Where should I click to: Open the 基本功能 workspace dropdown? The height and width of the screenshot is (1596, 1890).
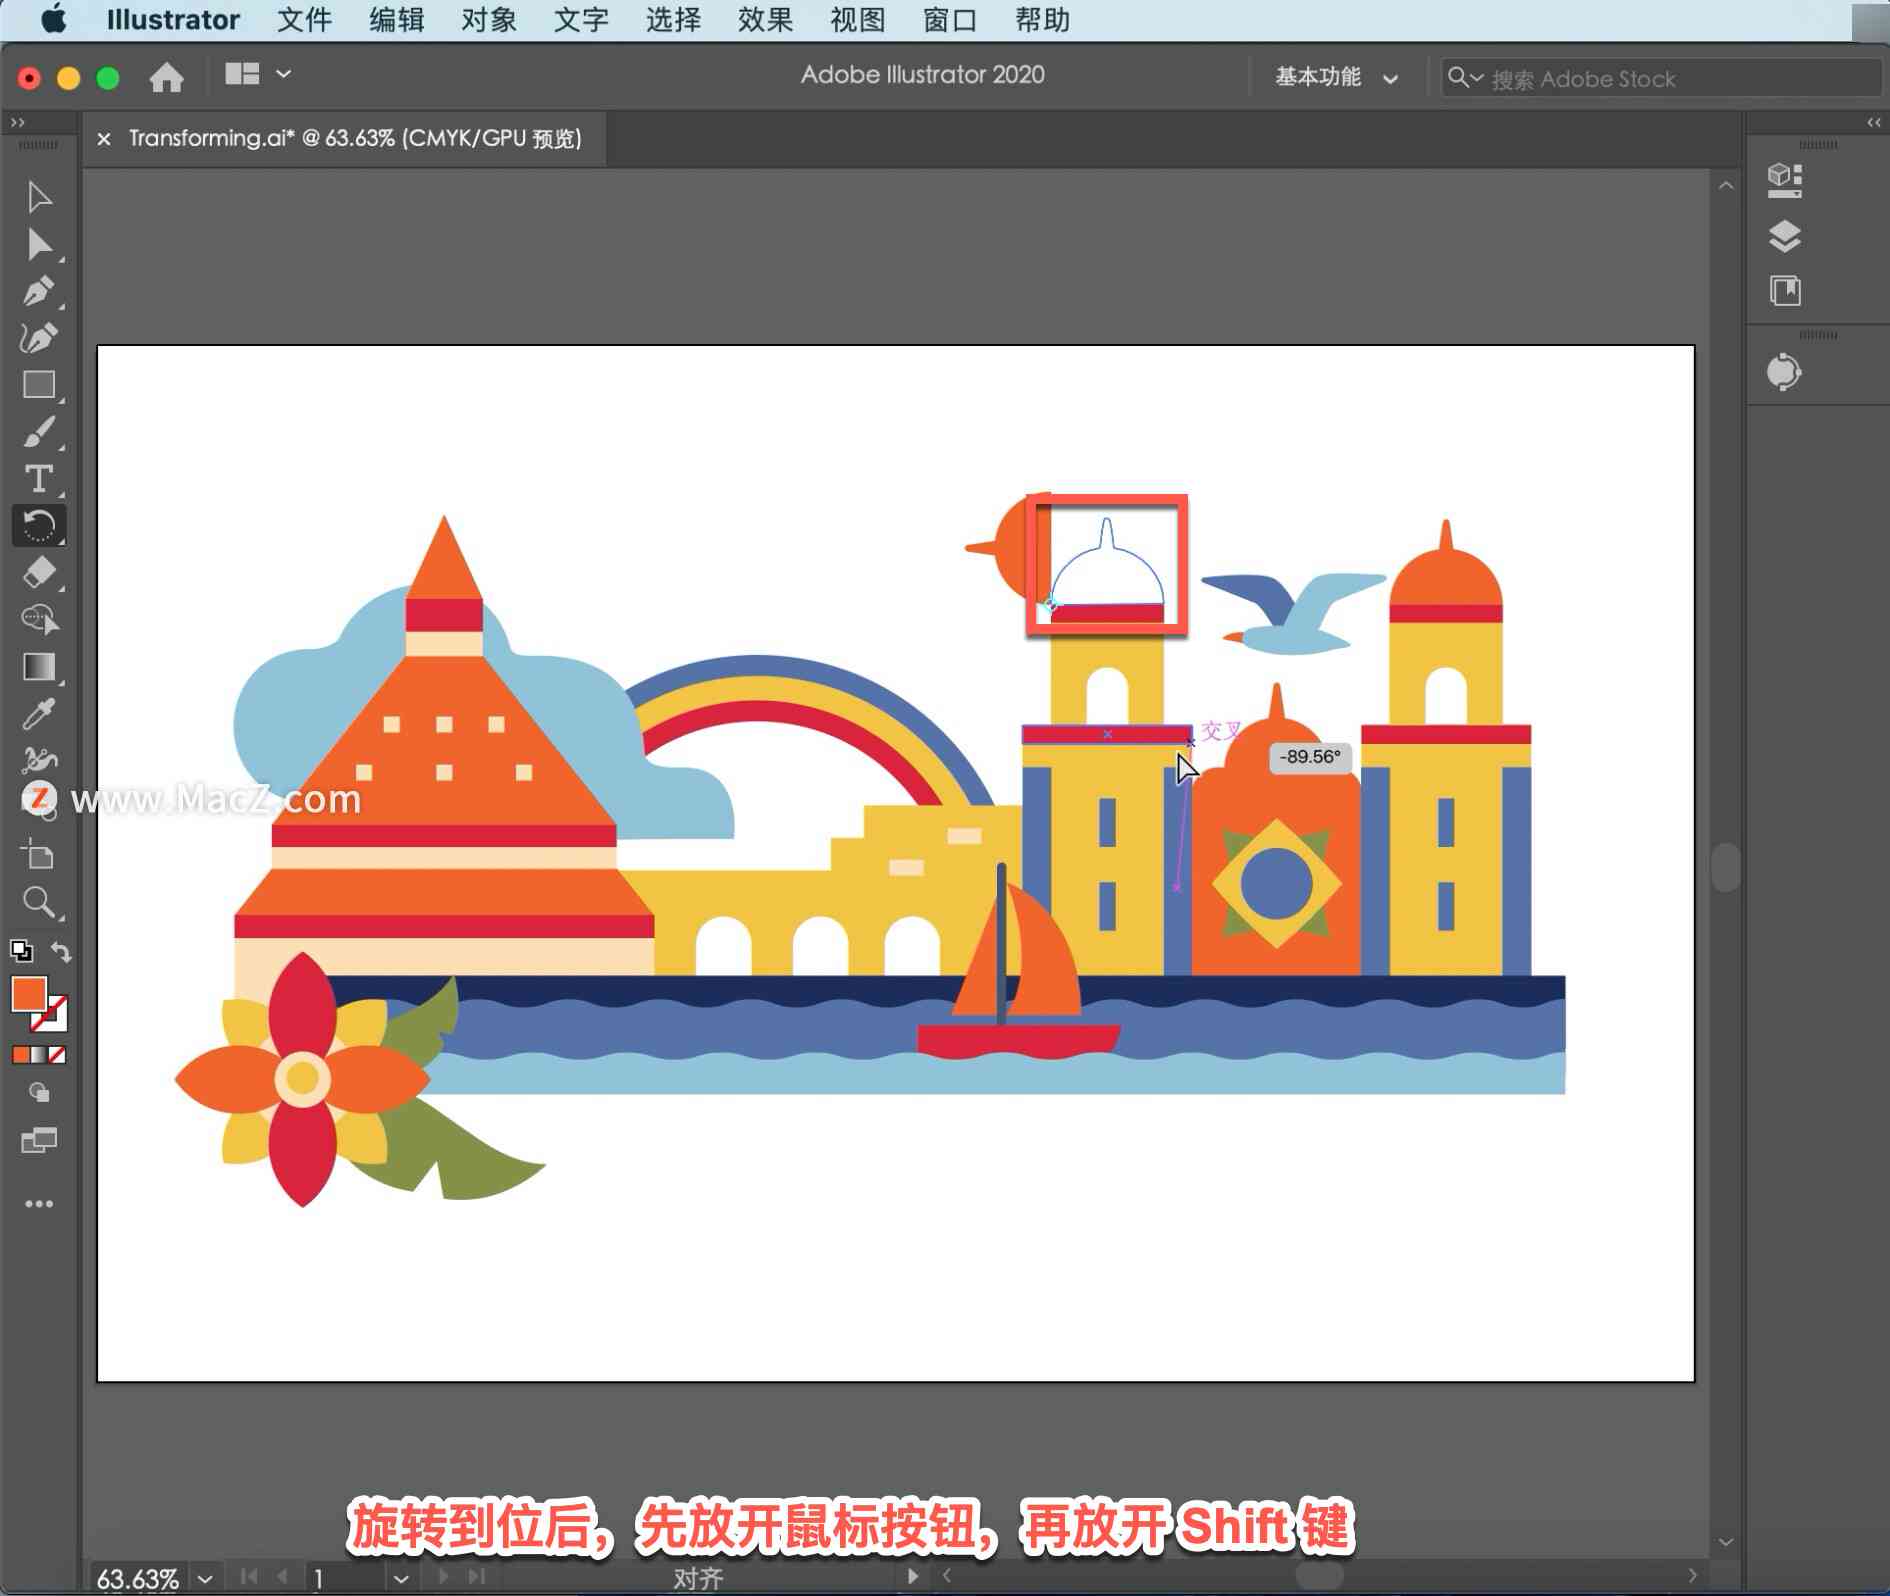pyautogui.click(x=1336, y=77)
